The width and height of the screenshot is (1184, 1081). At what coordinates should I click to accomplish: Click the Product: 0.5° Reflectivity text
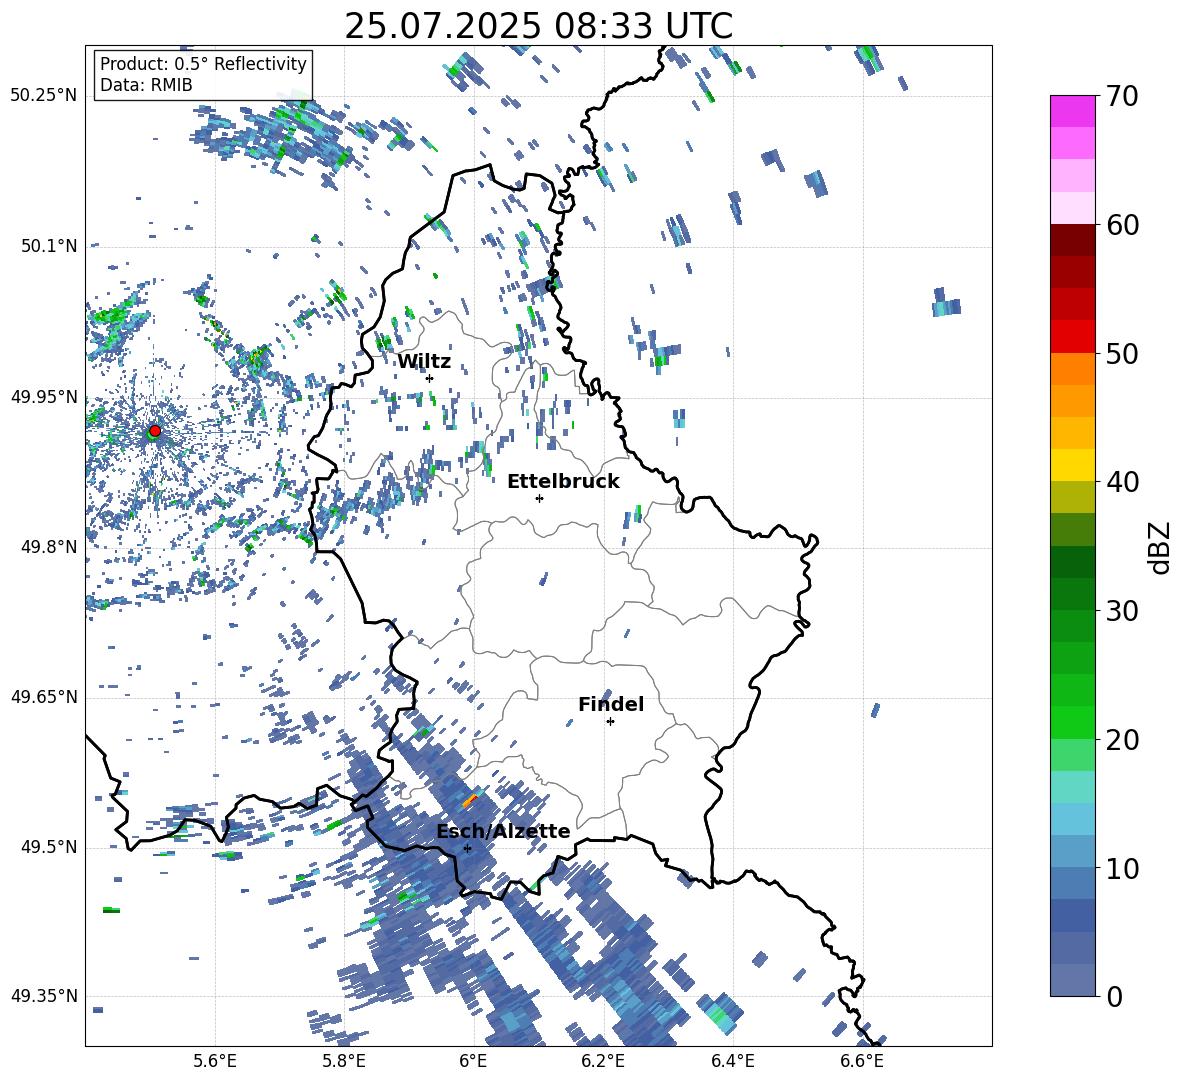click(203, 63)
